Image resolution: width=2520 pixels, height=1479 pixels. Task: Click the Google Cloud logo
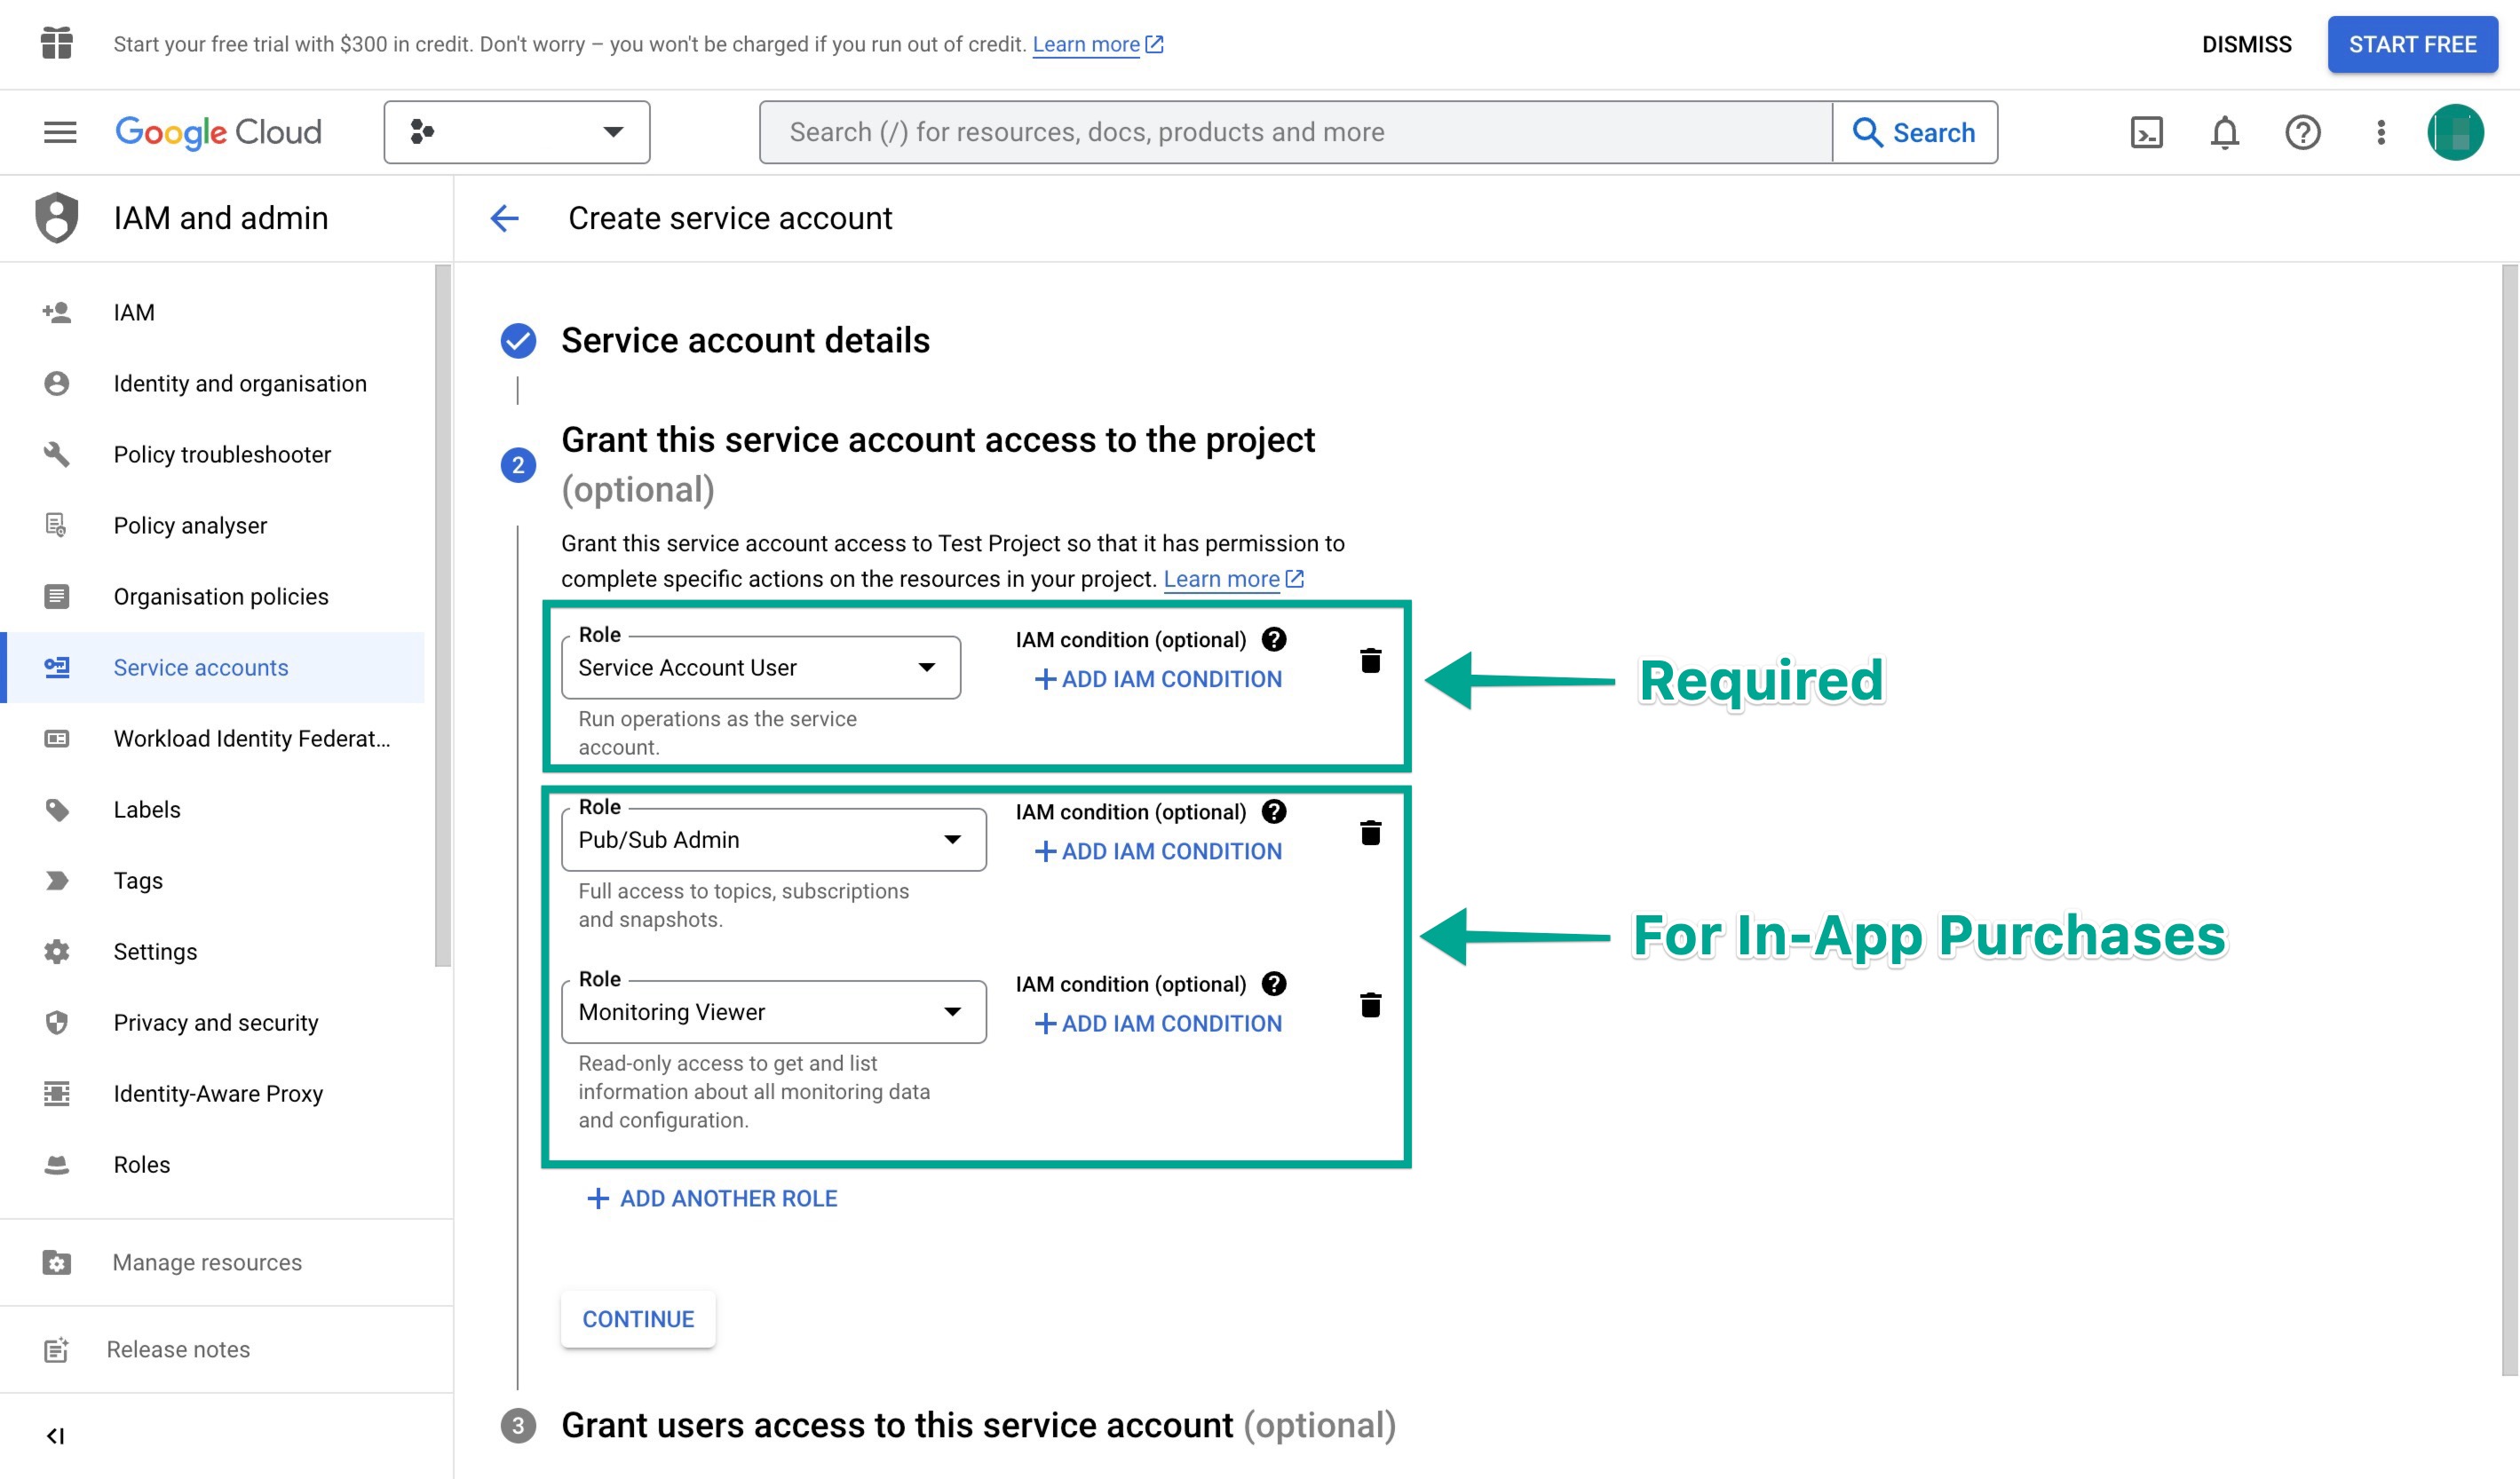[219, 132]
